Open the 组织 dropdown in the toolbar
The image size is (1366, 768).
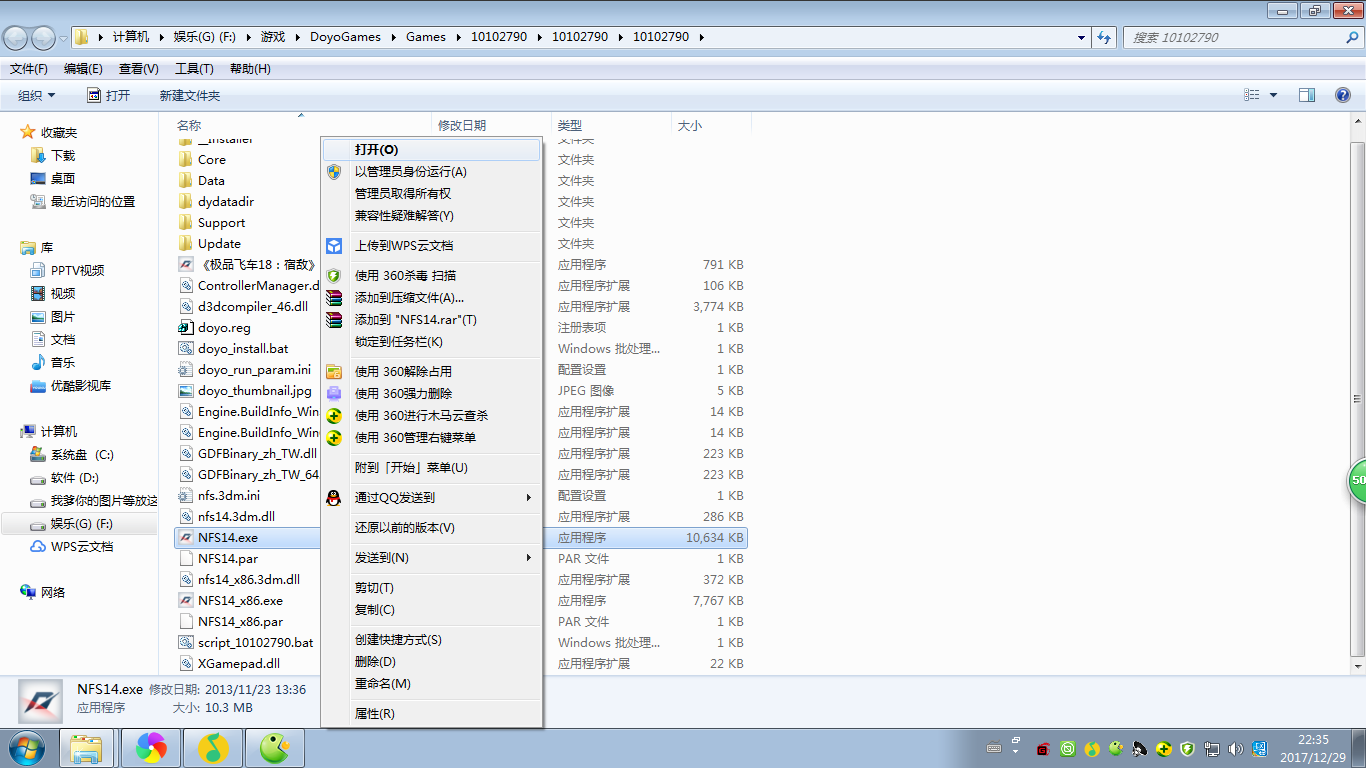click(37, 95)
